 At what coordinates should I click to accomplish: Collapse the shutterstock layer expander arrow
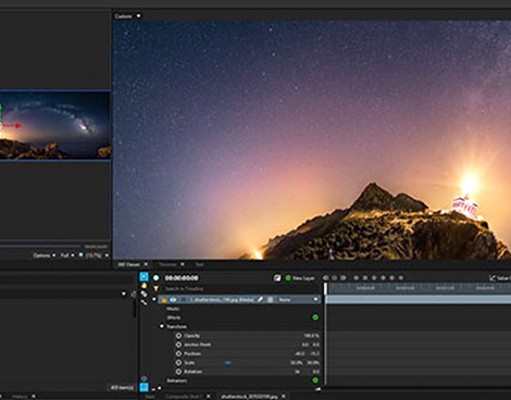[154, 299]
